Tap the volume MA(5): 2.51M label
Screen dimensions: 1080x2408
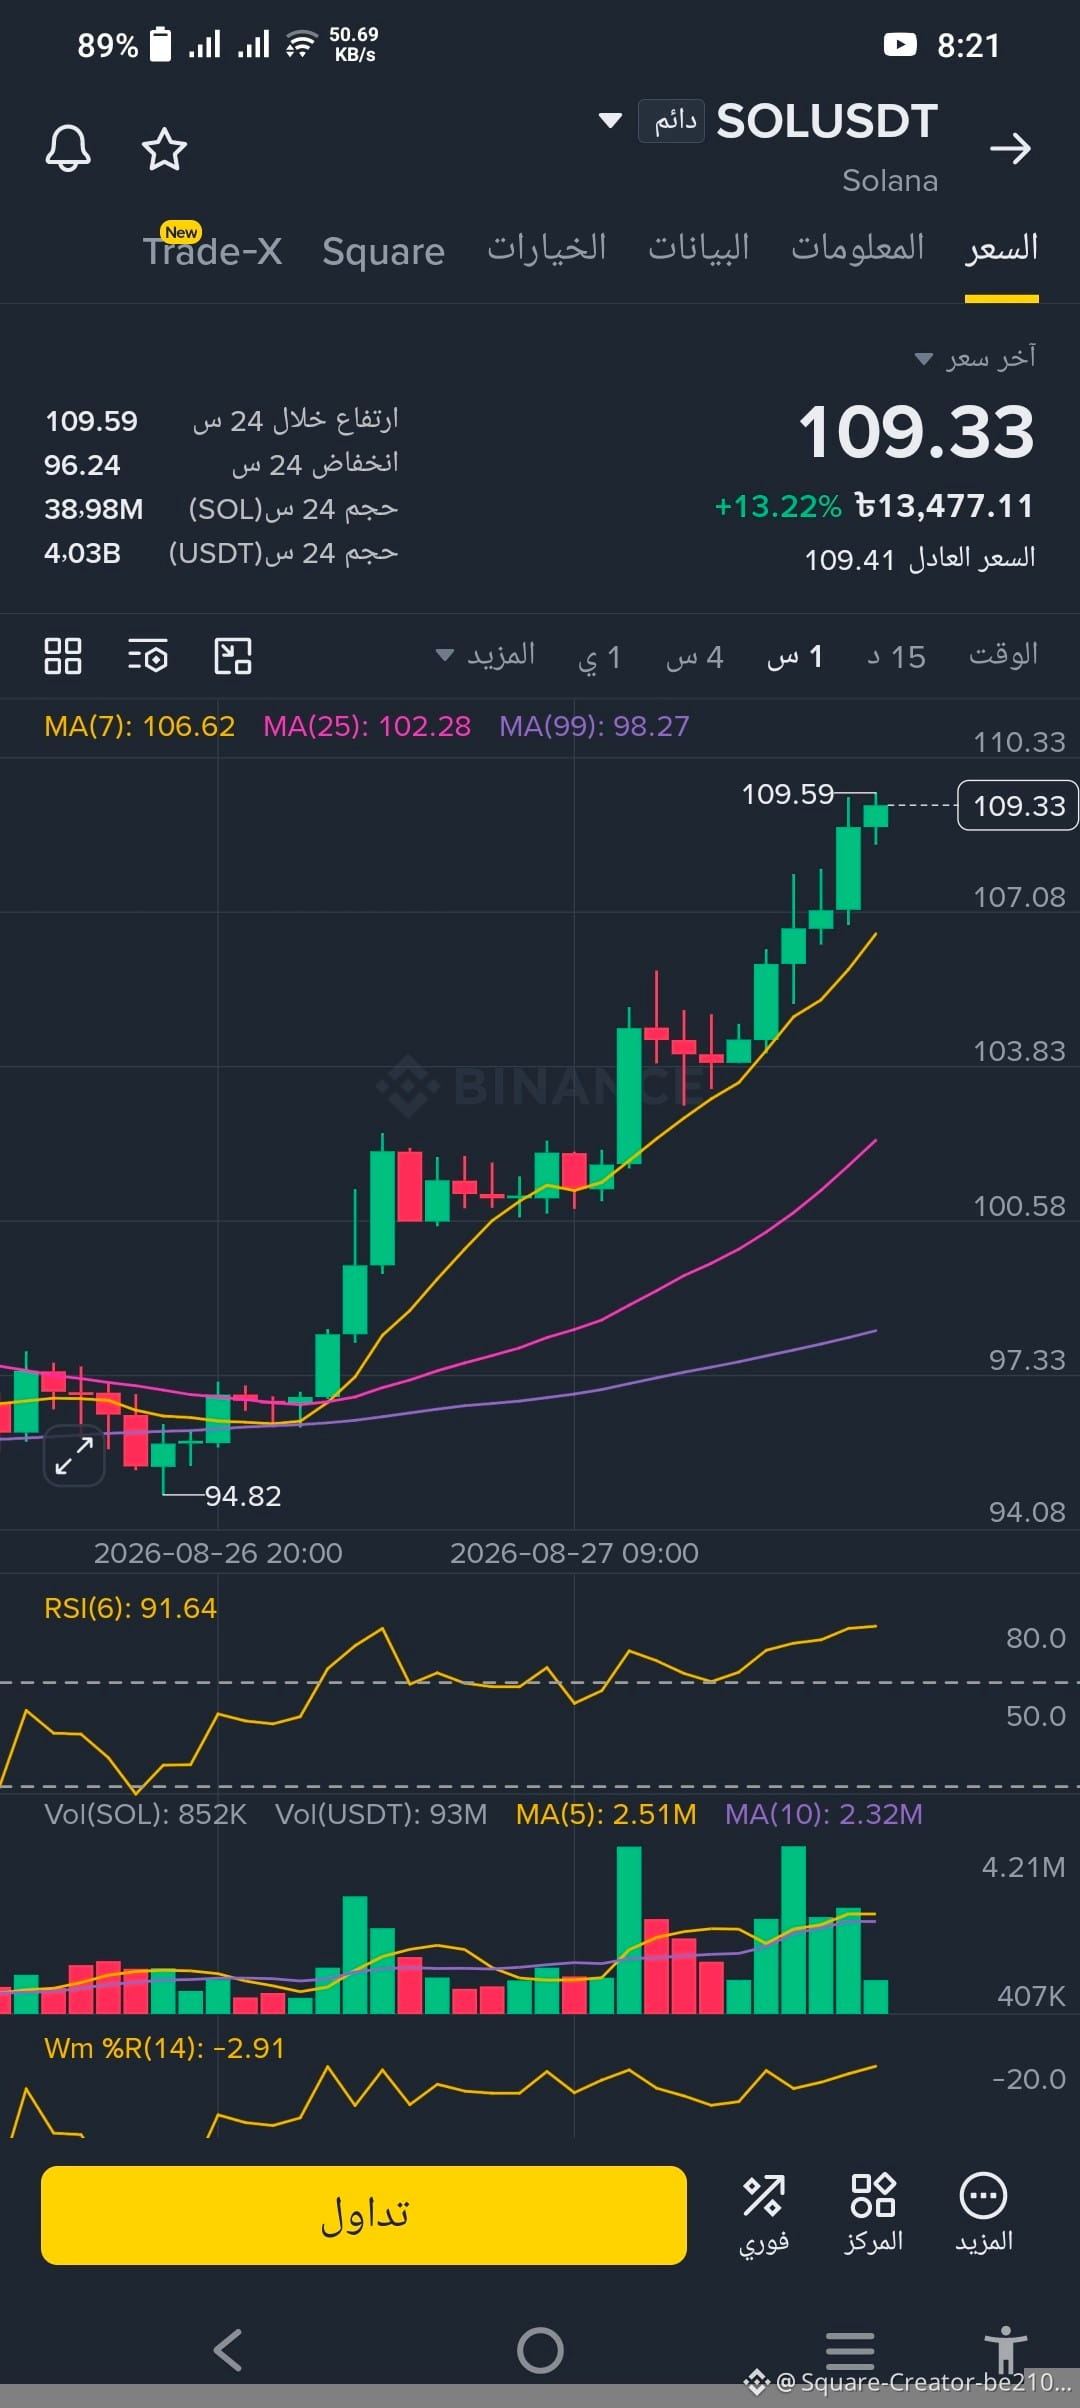[606, 1814]
